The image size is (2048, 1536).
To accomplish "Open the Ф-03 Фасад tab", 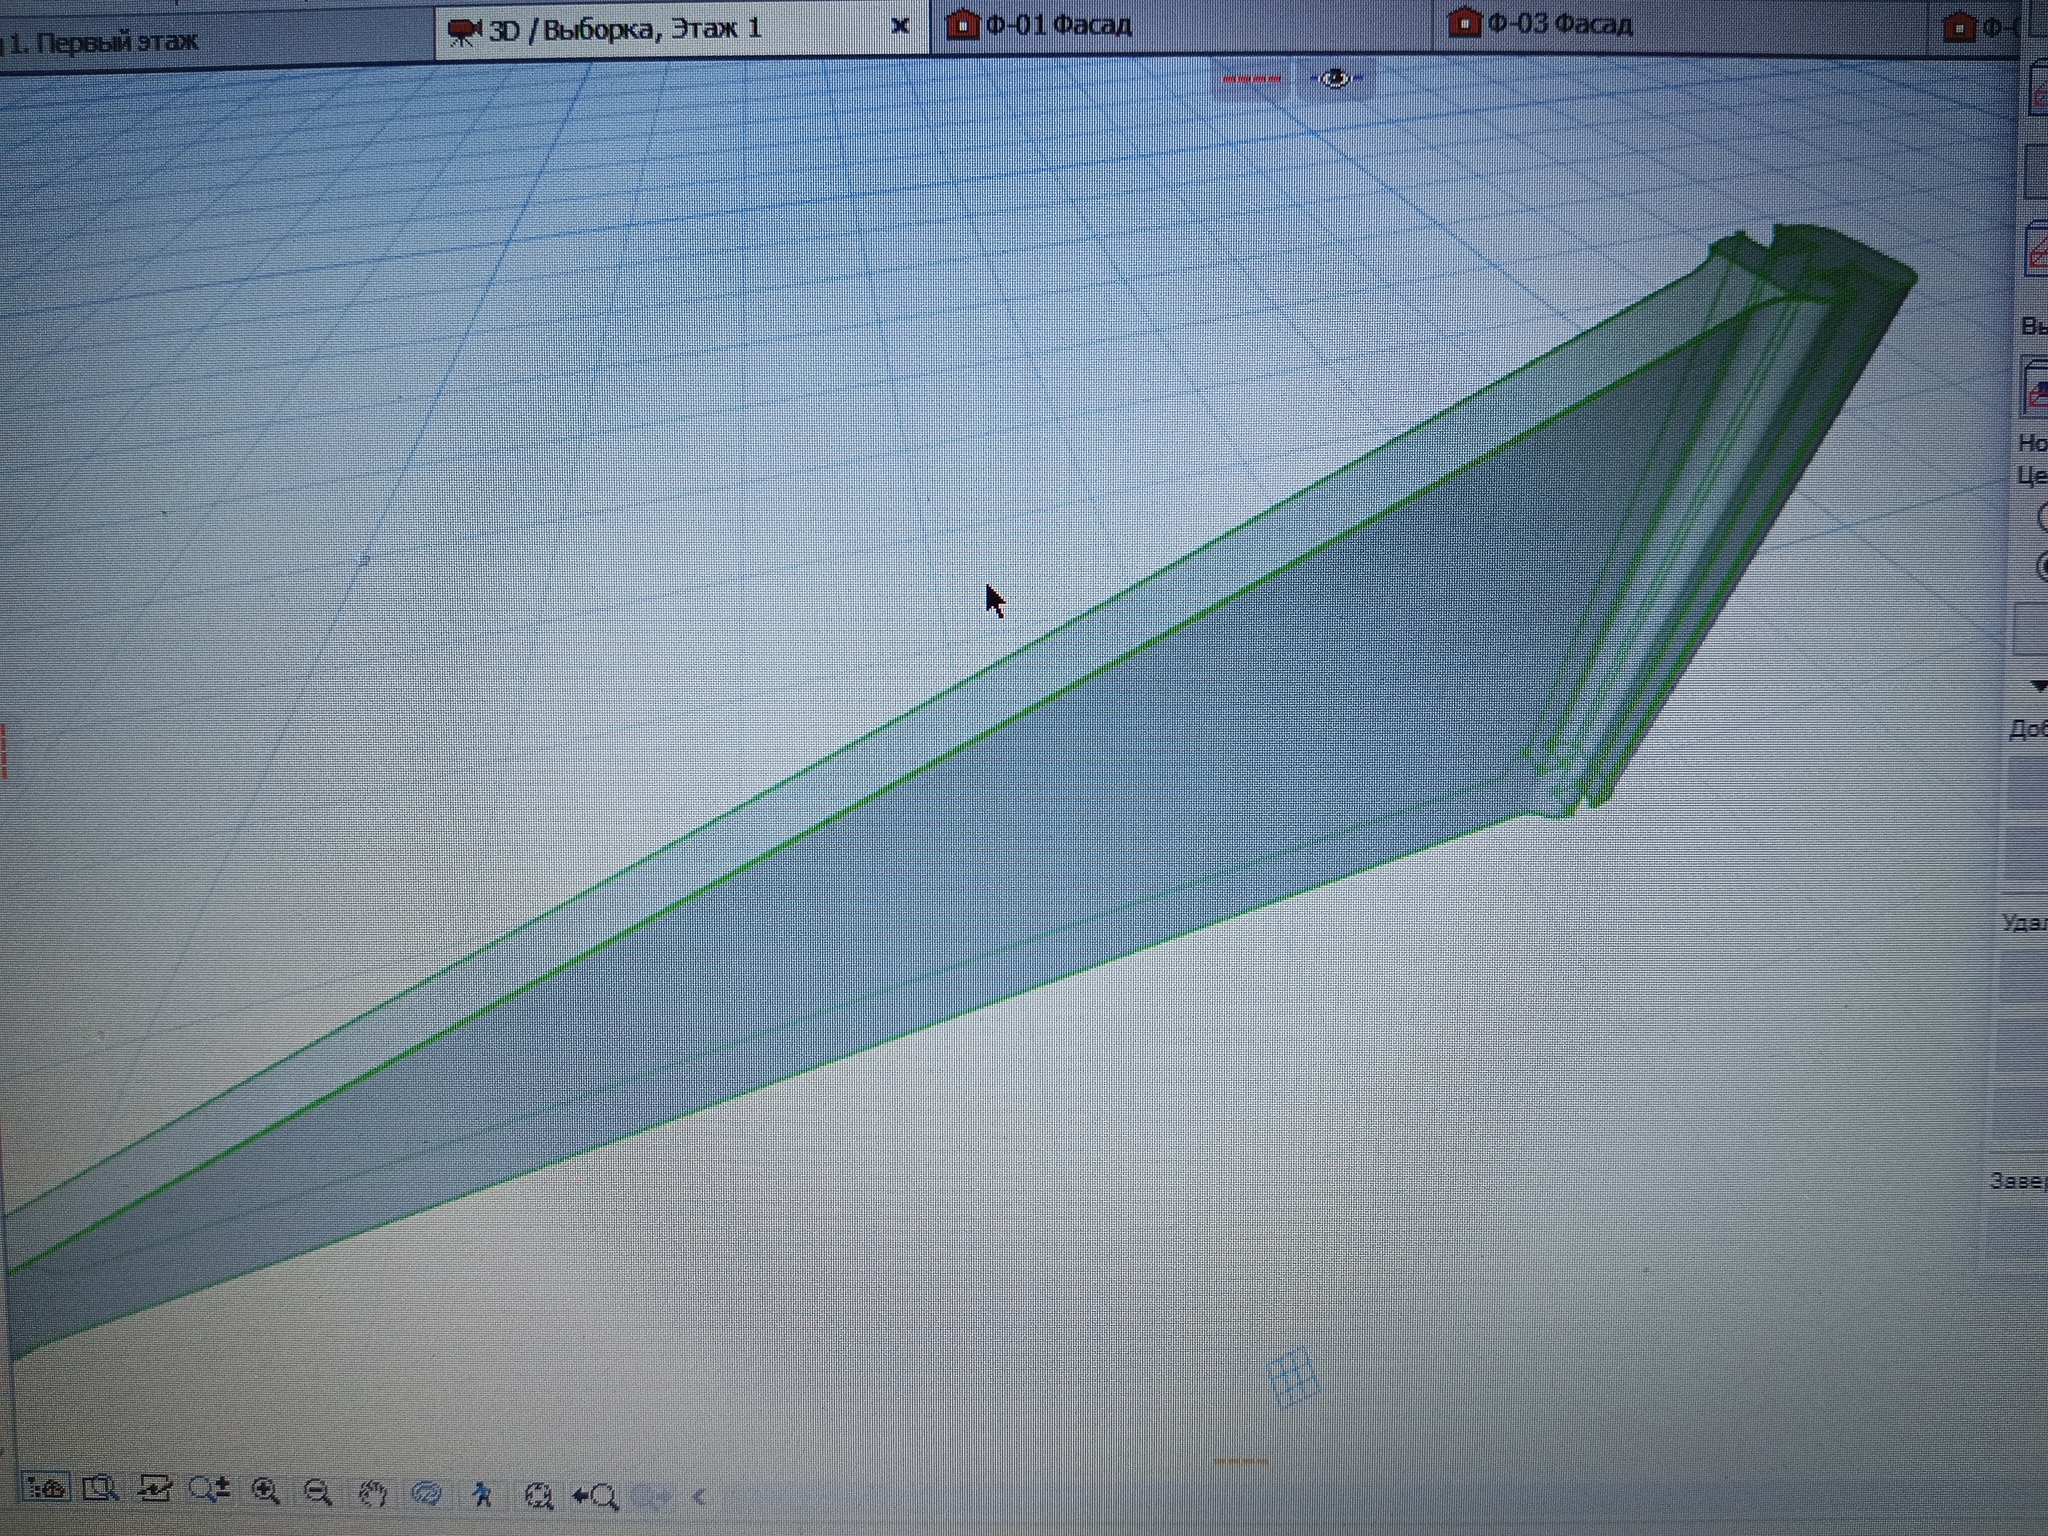I will (x=1560, y=23).
